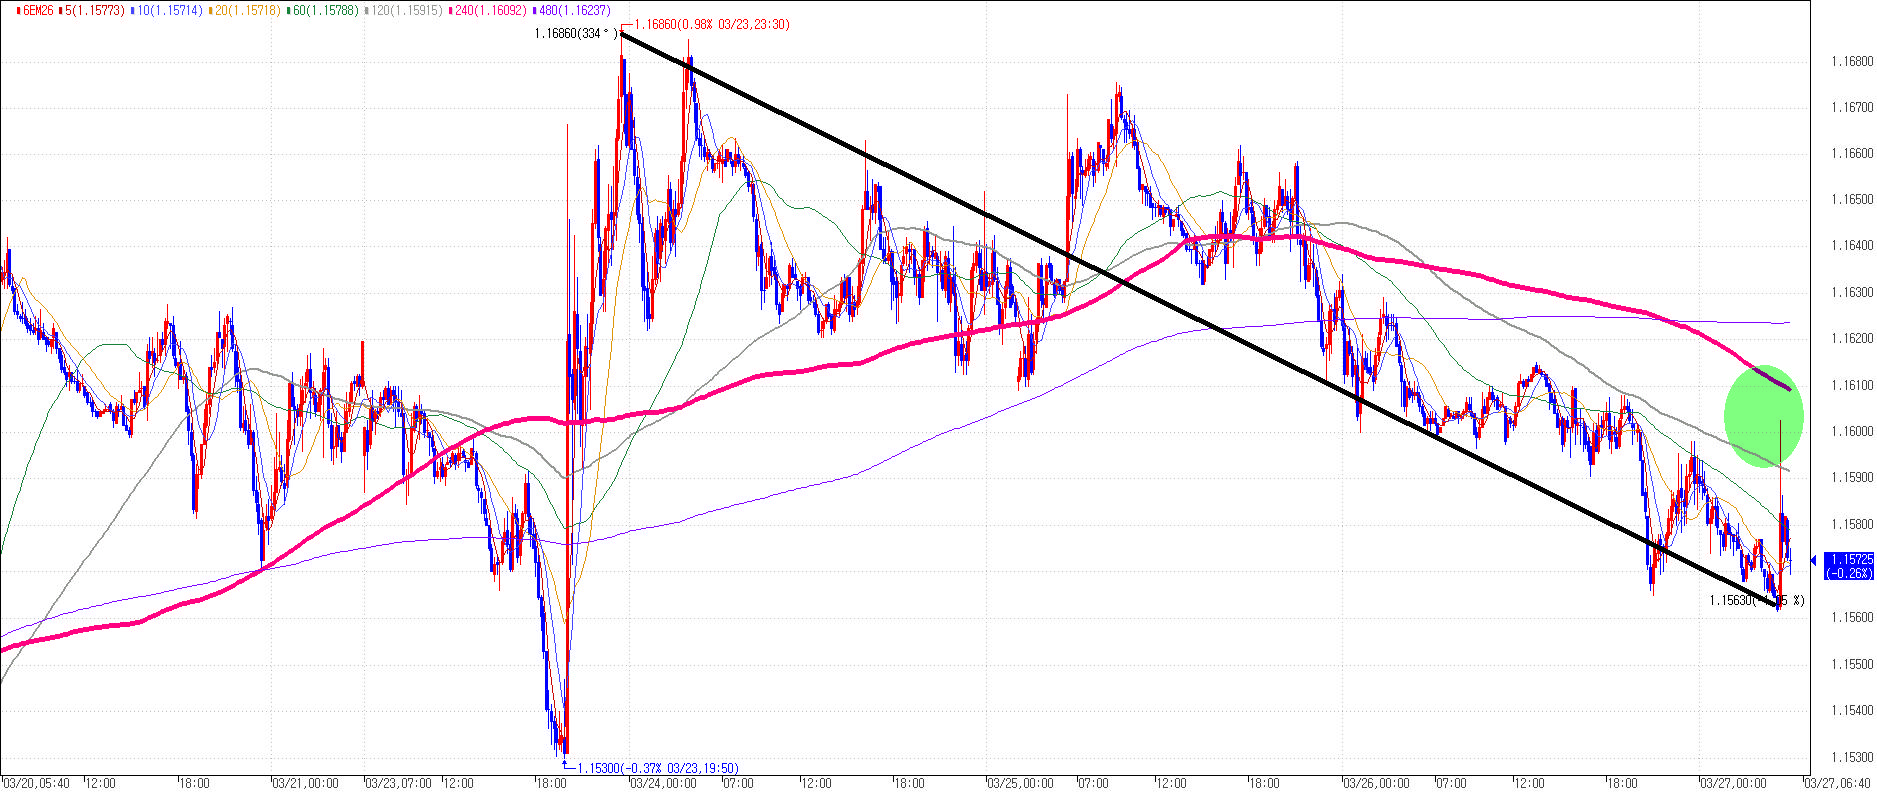Click the 03/20,05:40 time axis label
The width and height of the screenshot is (1877, 793).
pyautogui.click(x=37, y=783)
